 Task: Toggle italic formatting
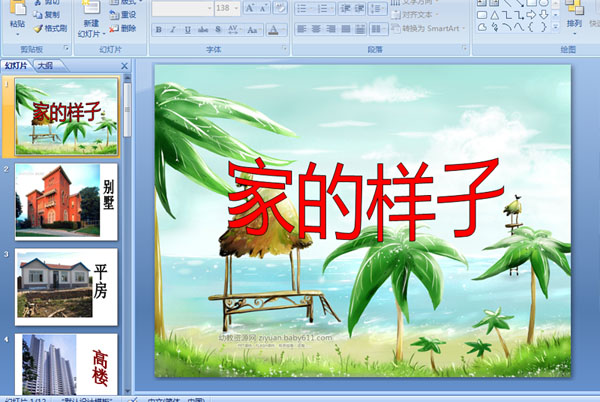(x=172, y=30)
